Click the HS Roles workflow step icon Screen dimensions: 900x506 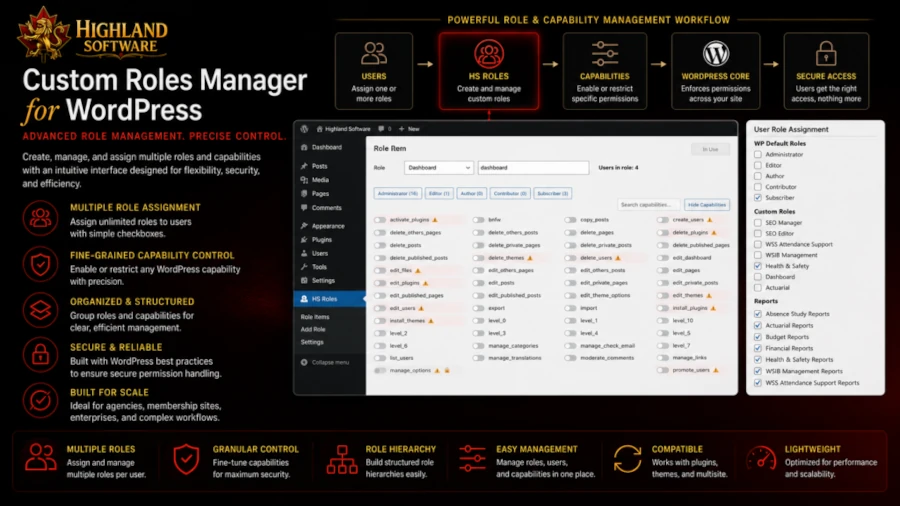(488, 54)
